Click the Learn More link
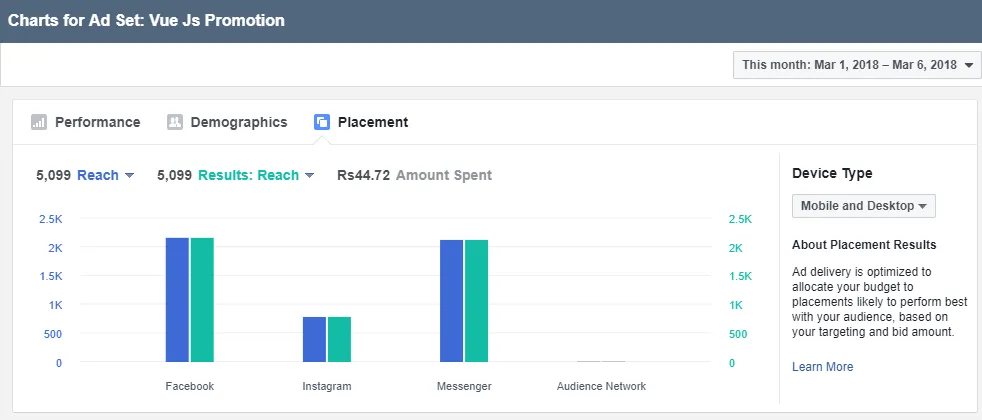982x420 pixels. pyautogui.click(x=822, y=367)
